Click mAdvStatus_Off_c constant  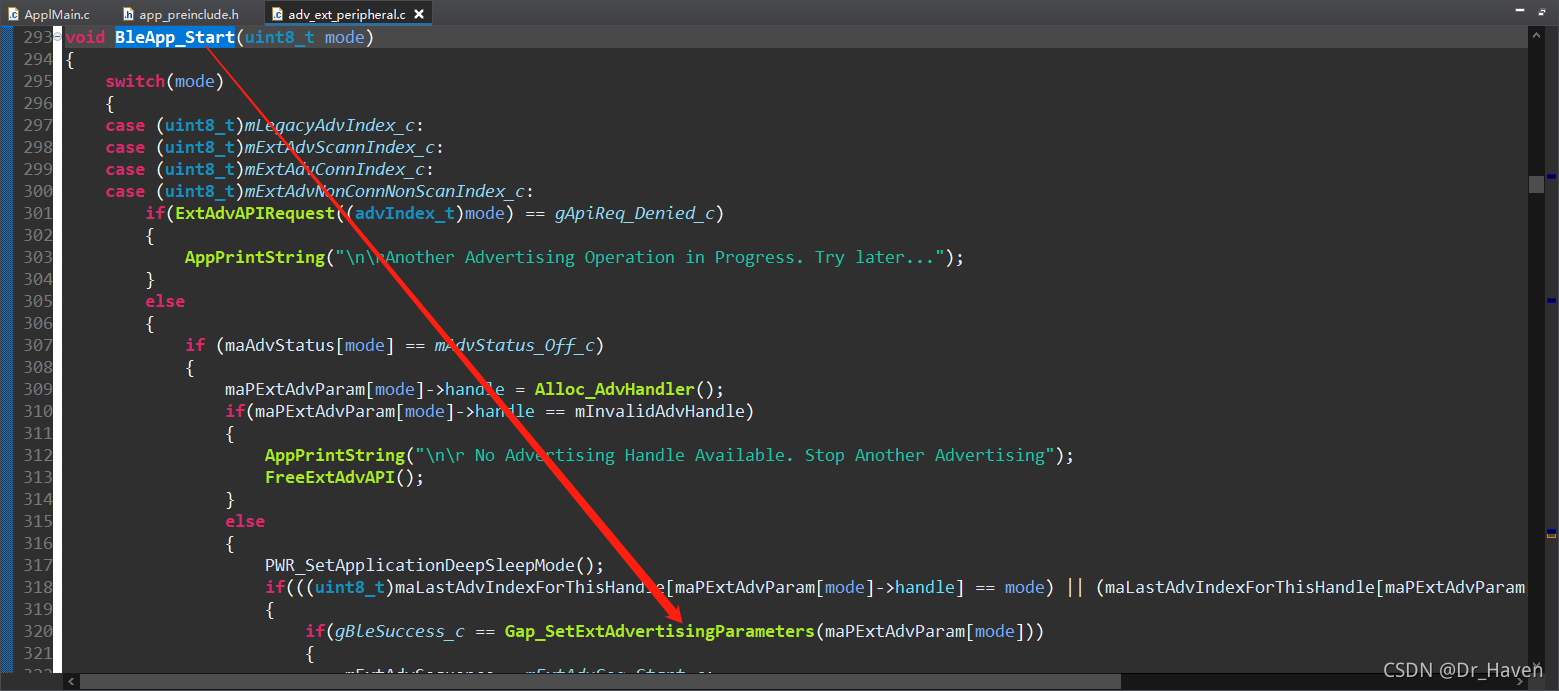click(514, 345)
